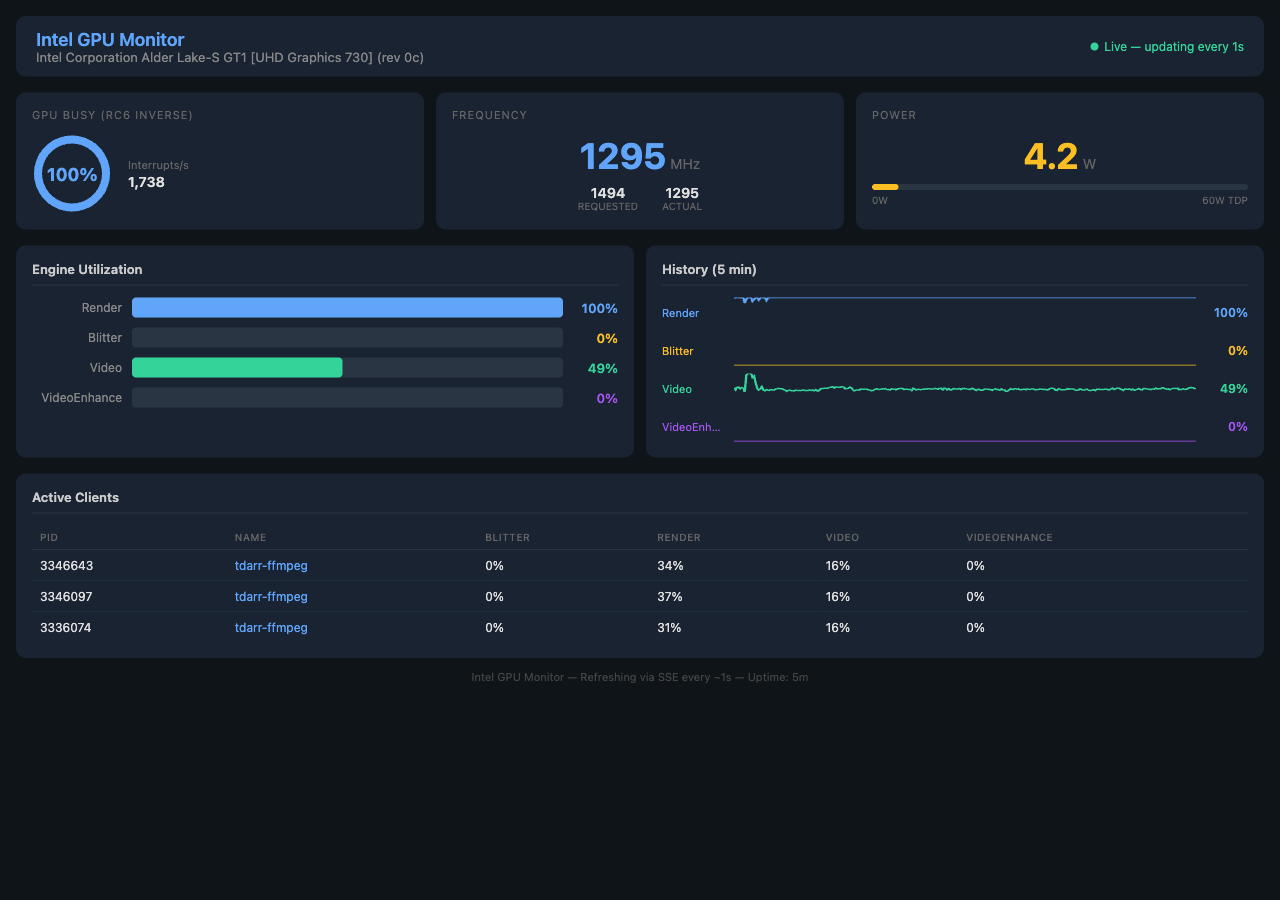Image resolution: width=1280 pixels, height=900 pixels.
Task: Select the Blitter legend entry in History
Action: [x=677, y=351]
